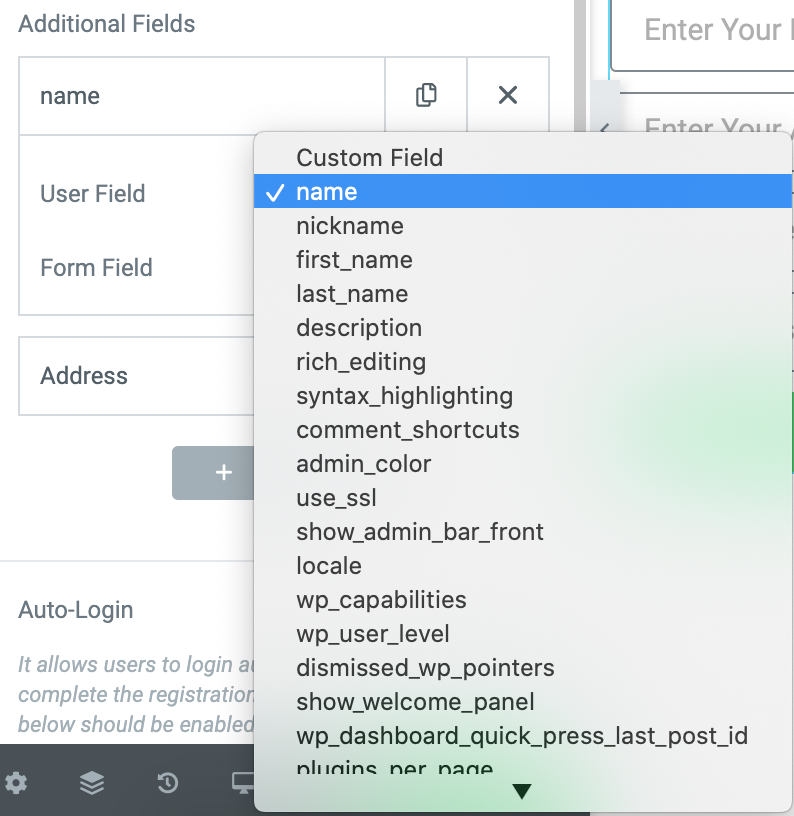This screenshot has width=794, height=816.
Task: Remove the name field item
Action: click(x=508, y=95)
